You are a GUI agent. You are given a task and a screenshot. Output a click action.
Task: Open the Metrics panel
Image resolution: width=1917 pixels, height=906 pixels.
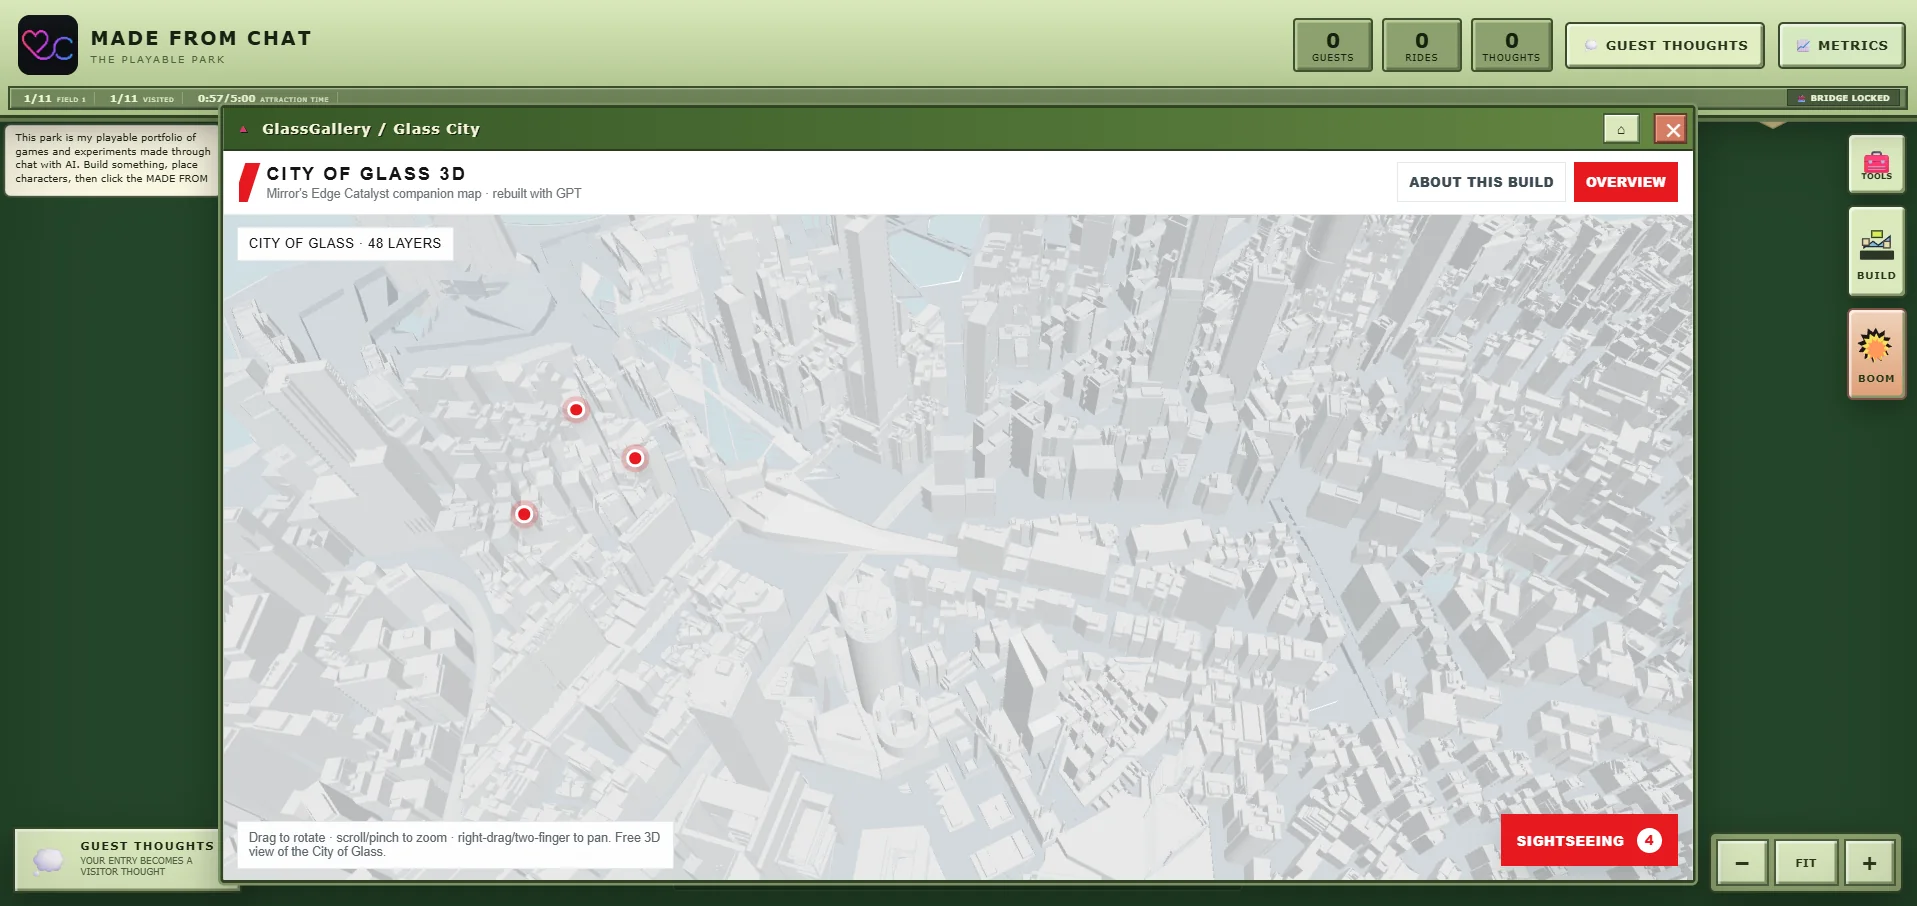[x=1841, y=45]
